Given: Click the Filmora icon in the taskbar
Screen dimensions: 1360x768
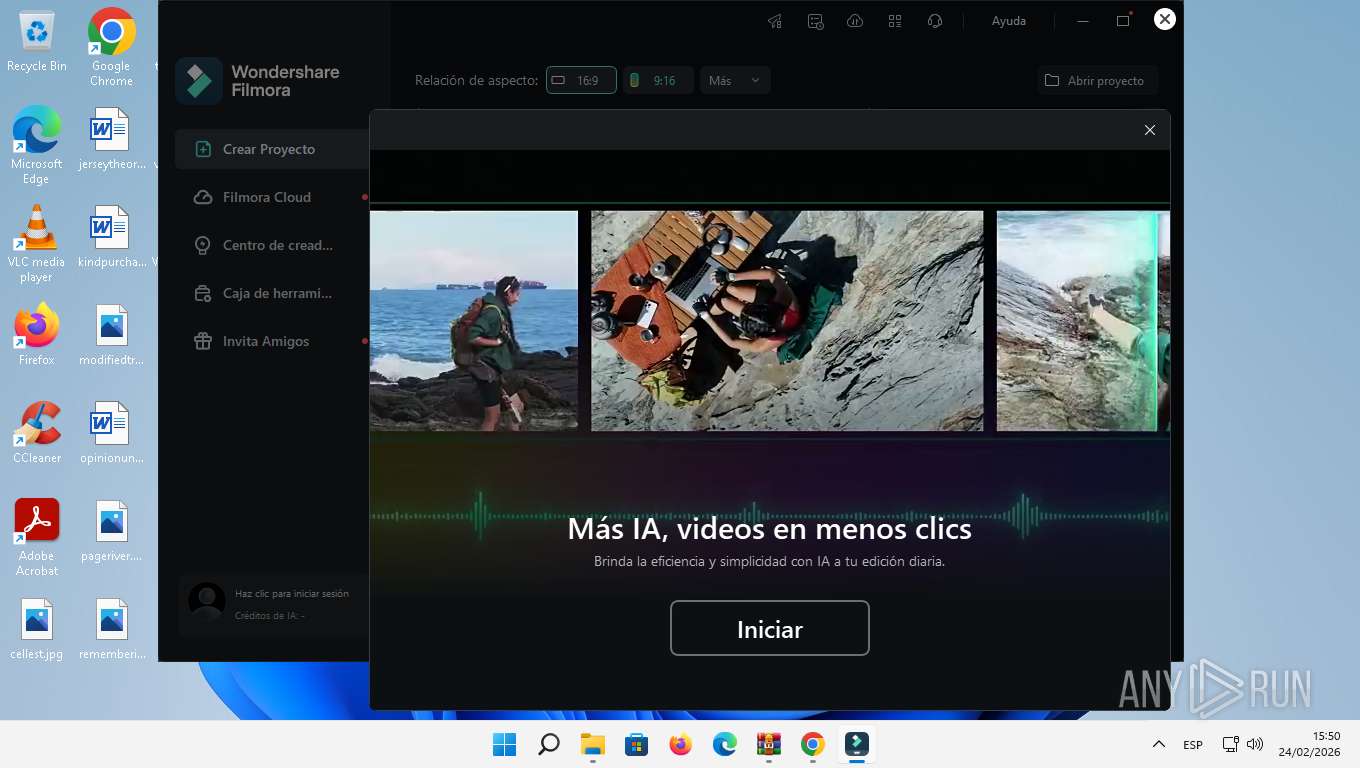Looking at the screenshot, I should click(857, 744).
